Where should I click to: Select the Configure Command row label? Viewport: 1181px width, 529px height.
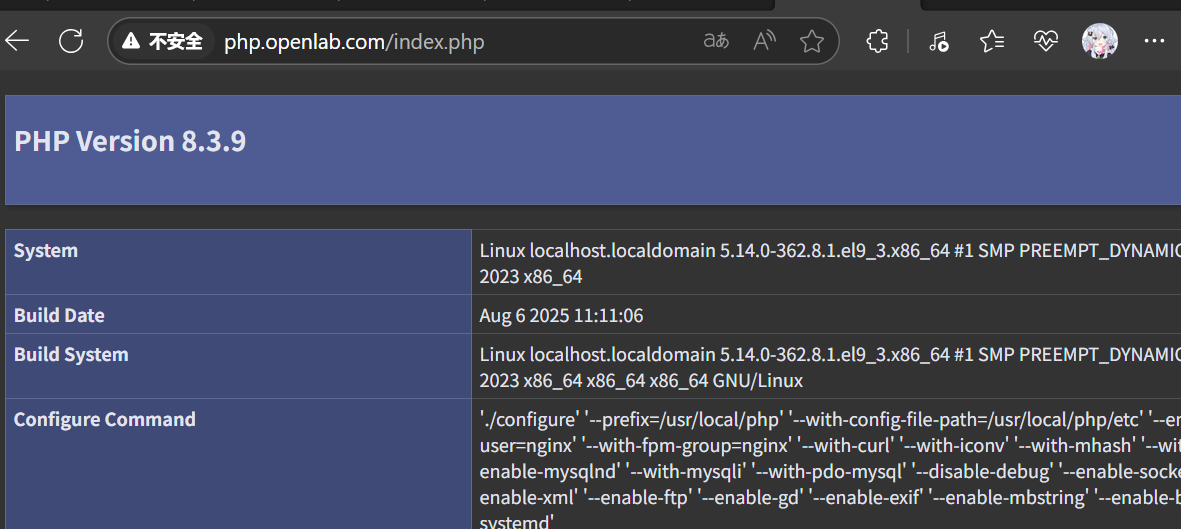coord(105,419)
